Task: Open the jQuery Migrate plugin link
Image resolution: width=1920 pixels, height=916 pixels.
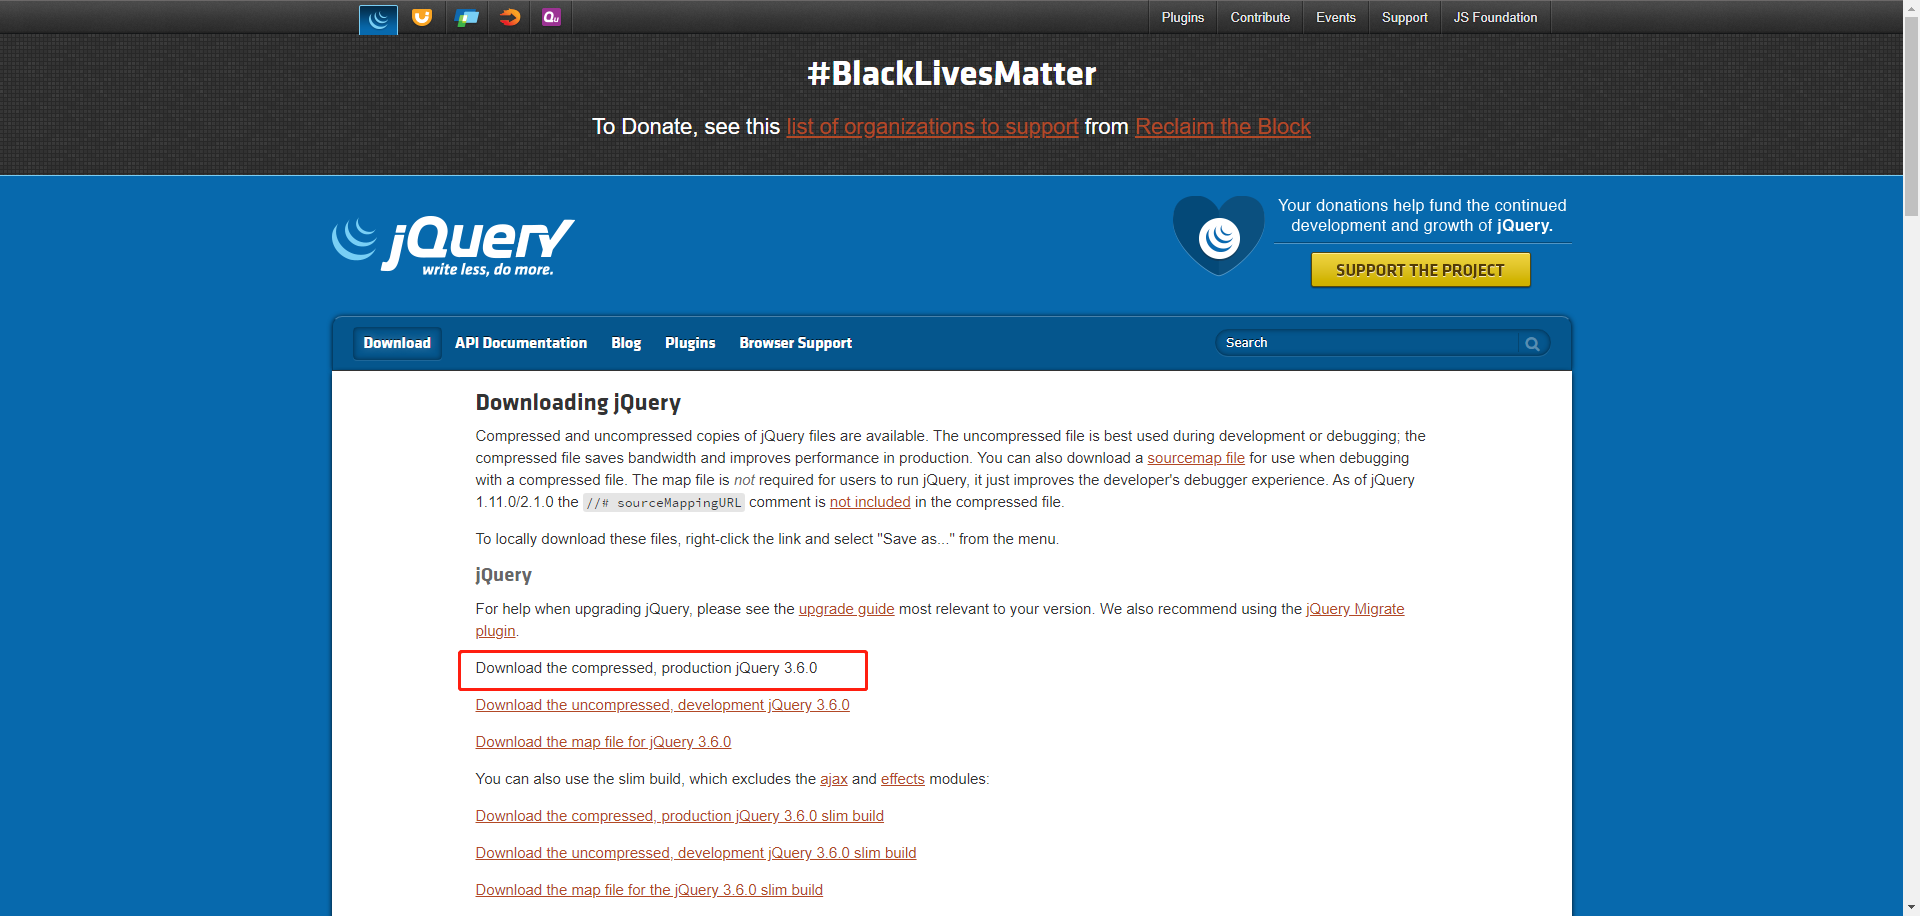Action: 1355,609
